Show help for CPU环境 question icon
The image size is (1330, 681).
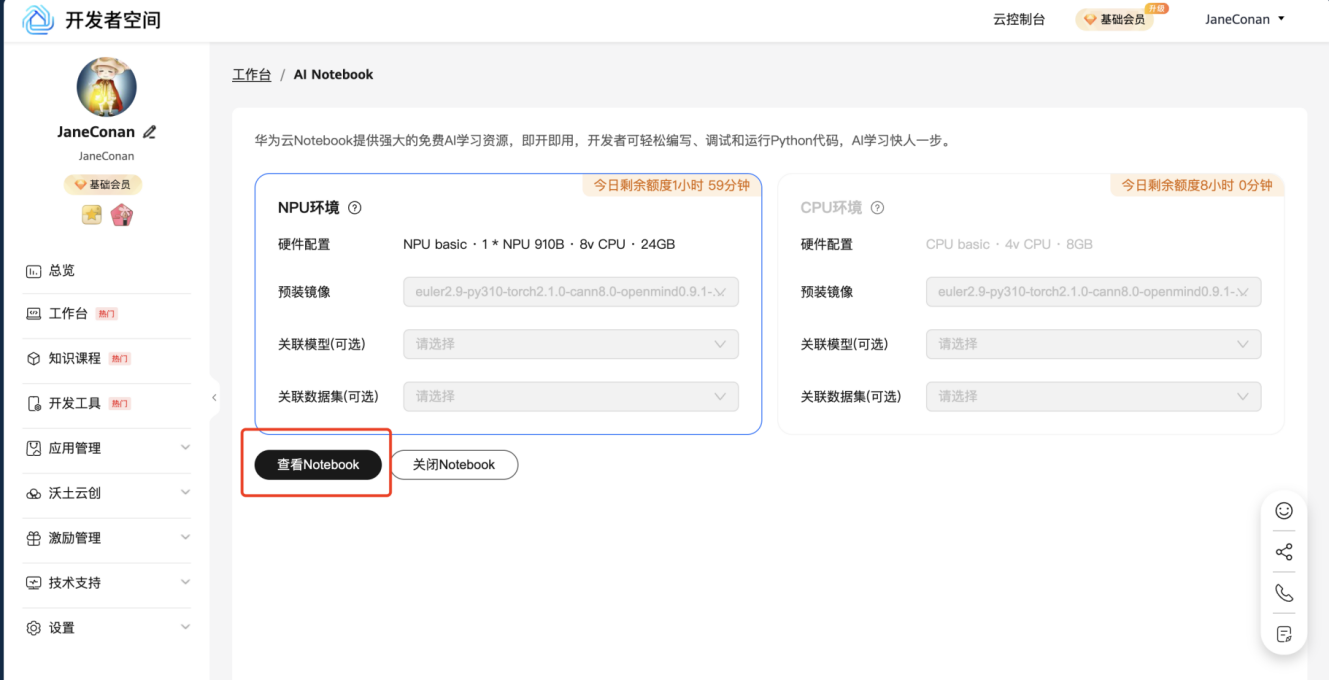877,208
